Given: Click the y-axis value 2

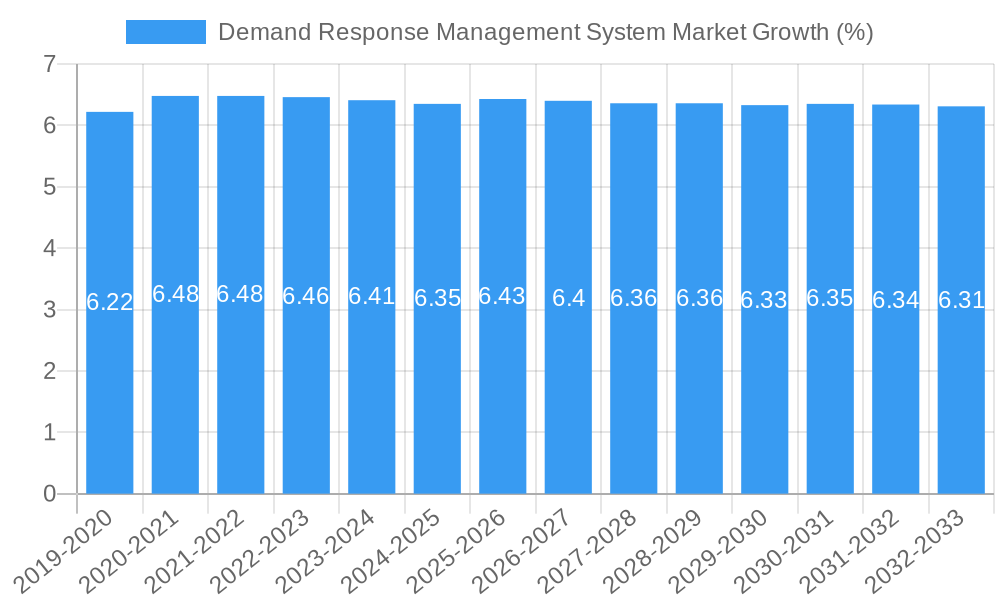Looking at the screenshot, I should [49, 371].
